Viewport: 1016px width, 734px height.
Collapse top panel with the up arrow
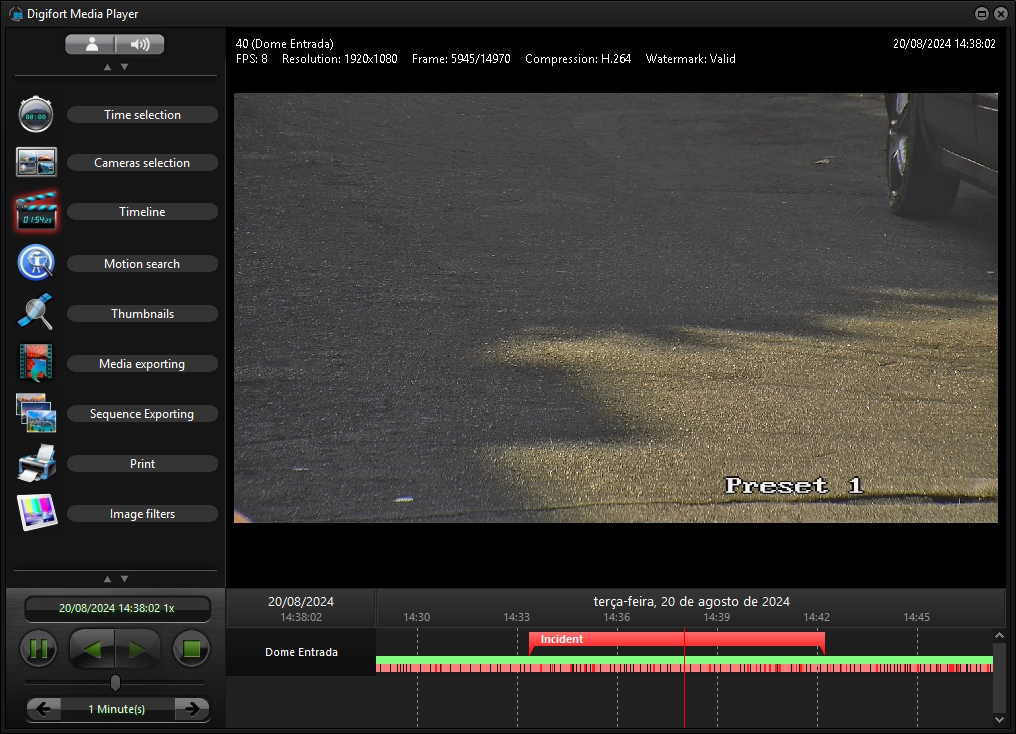[x=108, y=67]
